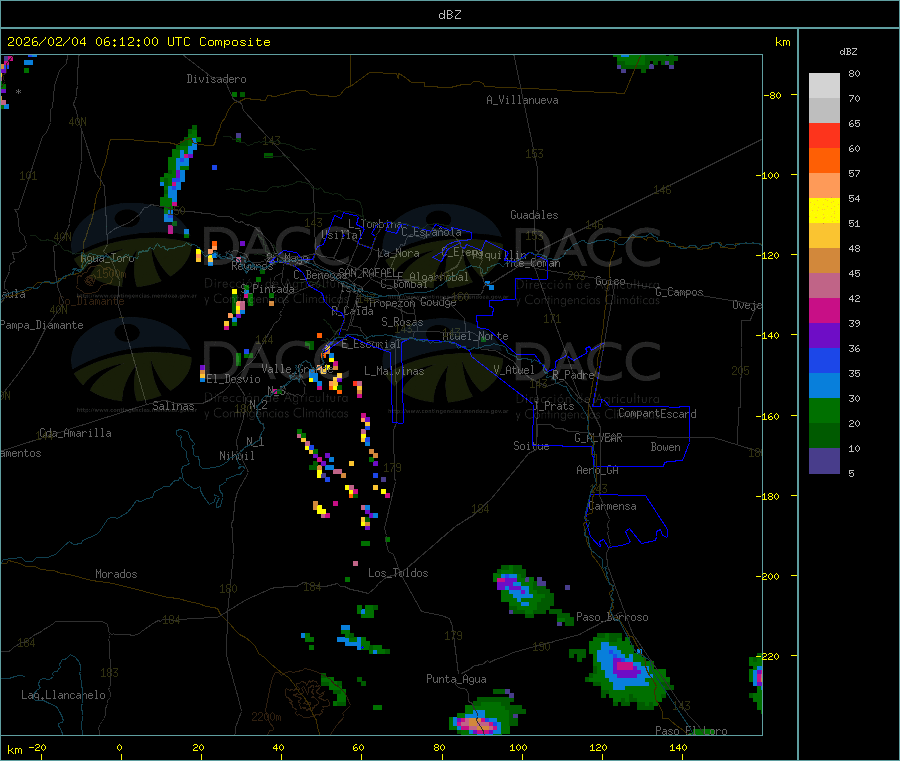Screen dimensions: 900x761
Task: Pick the purple 36 dBZ legend swatch
Action: point(824,336)
